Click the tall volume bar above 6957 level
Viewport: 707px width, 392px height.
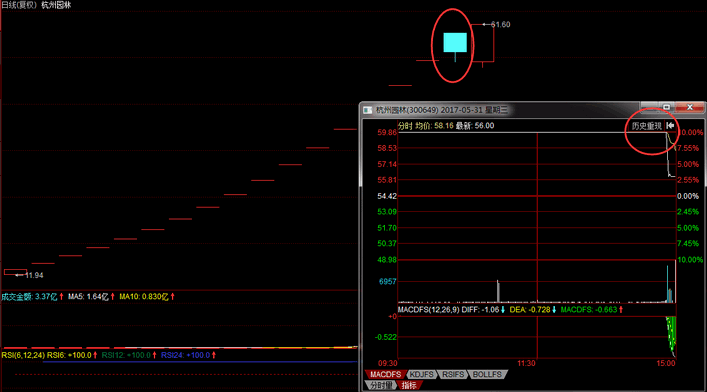[x=498, y=291]
